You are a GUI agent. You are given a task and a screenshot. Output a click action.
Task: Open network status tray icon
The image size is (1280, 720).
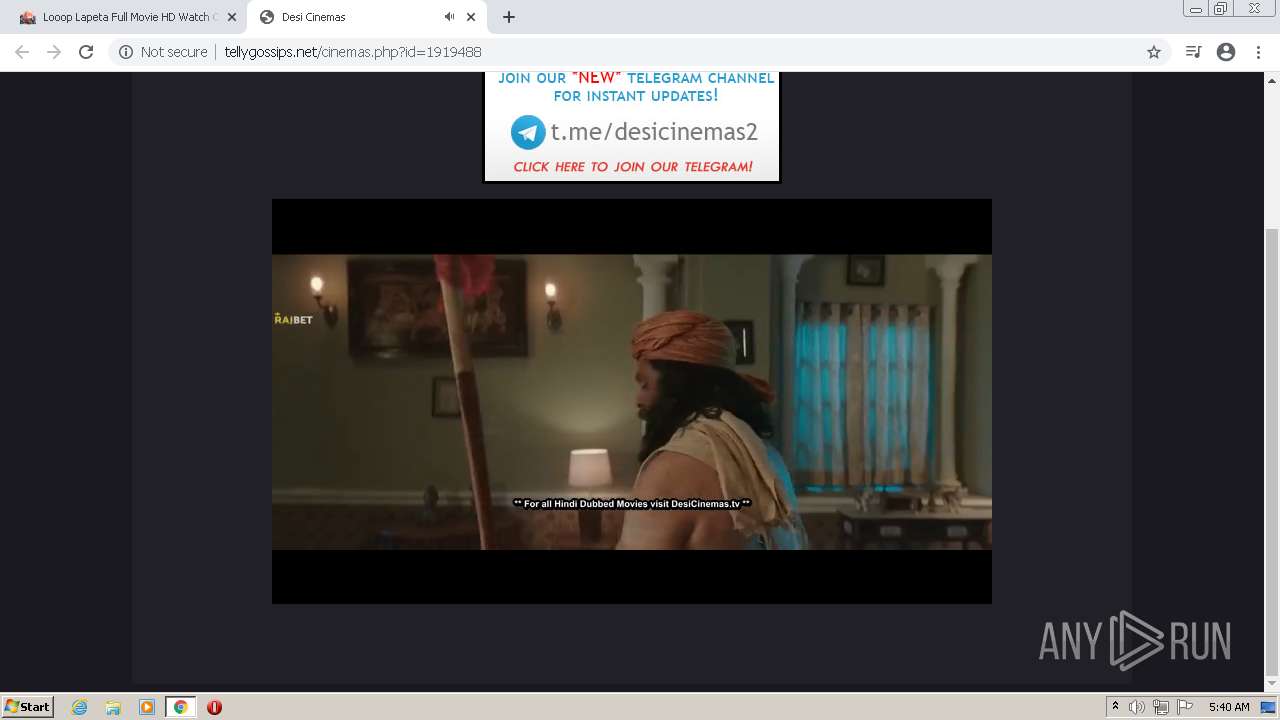pos(1161,707)
